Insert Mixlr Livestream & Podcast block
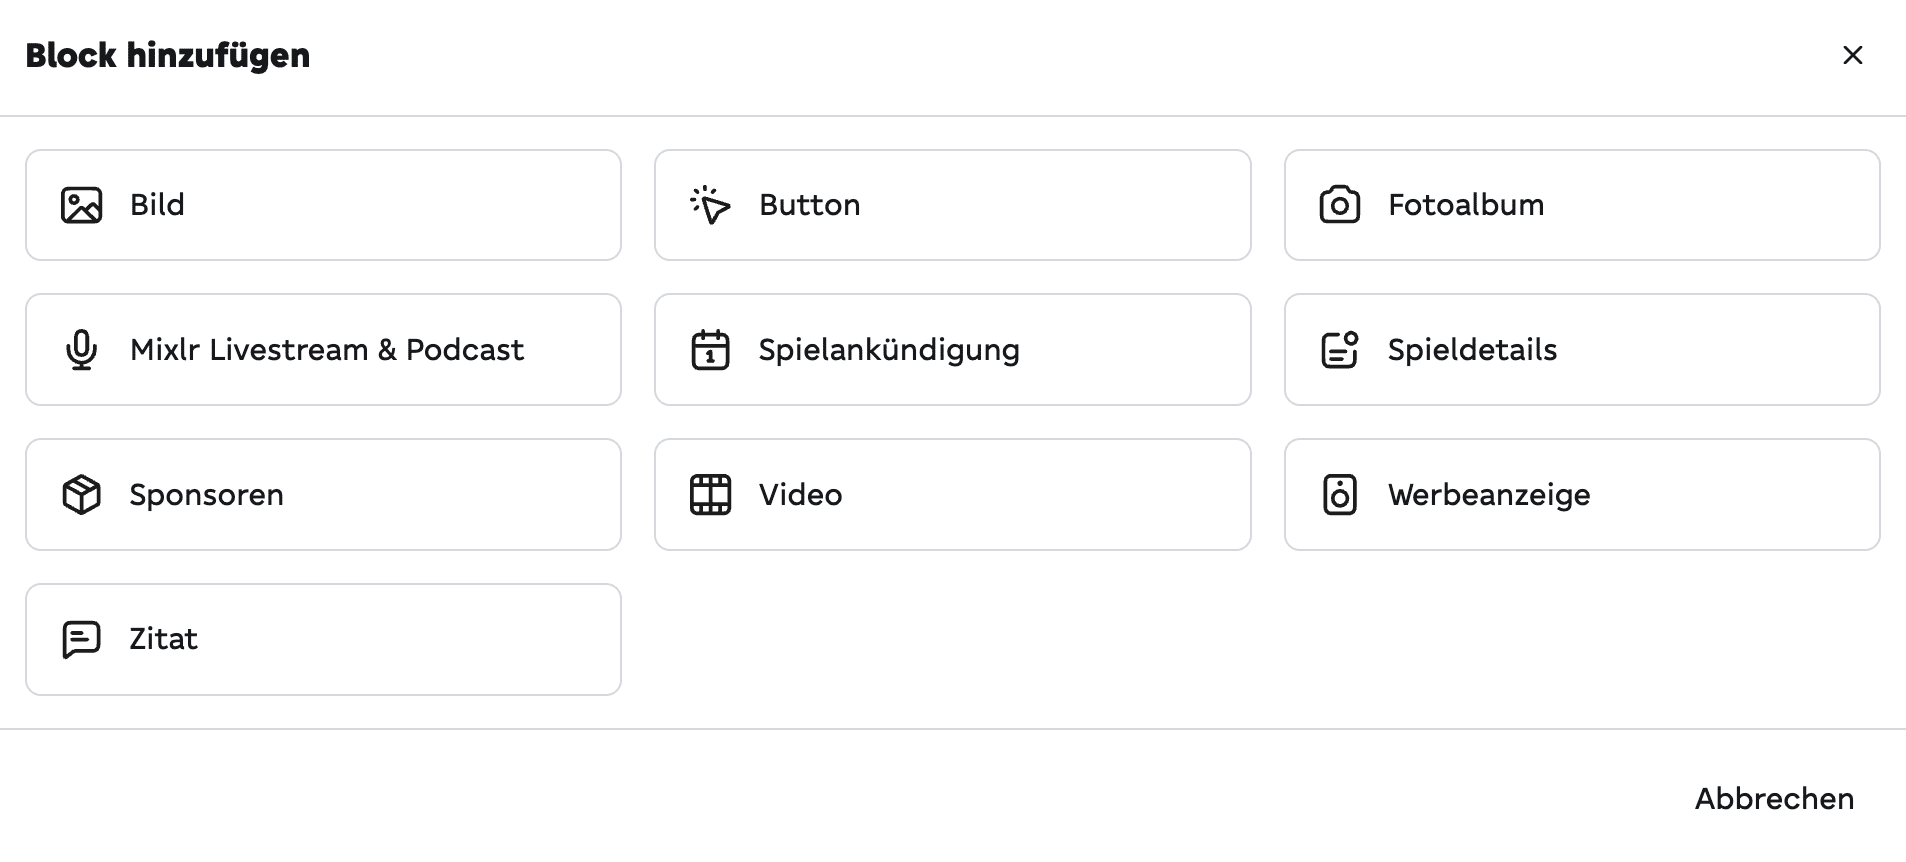Image resolution: width=1906 pixels, height=862 pixels. (x=326, y=350)
